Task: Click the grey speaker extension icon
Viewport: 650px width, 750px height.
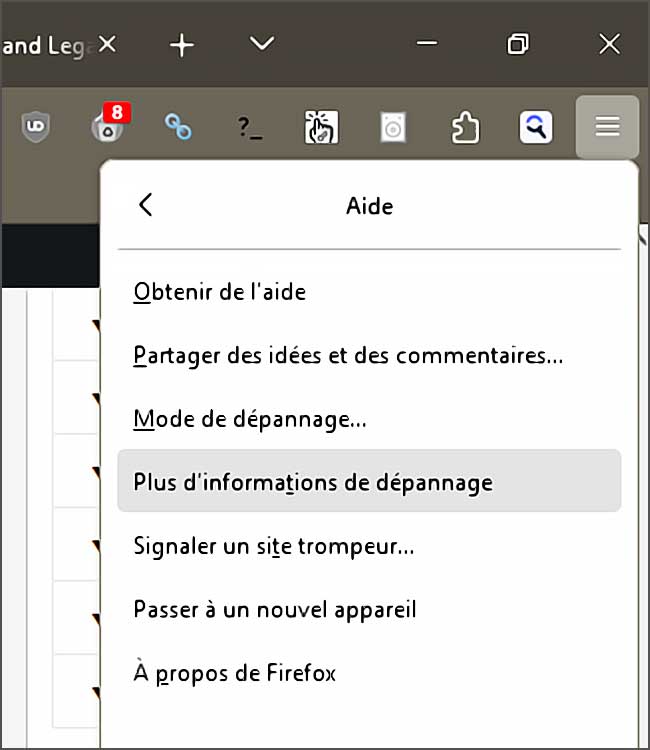Action: 393,127
